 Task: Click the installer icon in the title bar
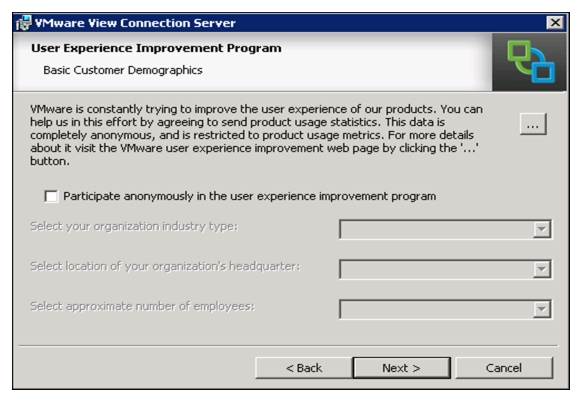[24, 23]
